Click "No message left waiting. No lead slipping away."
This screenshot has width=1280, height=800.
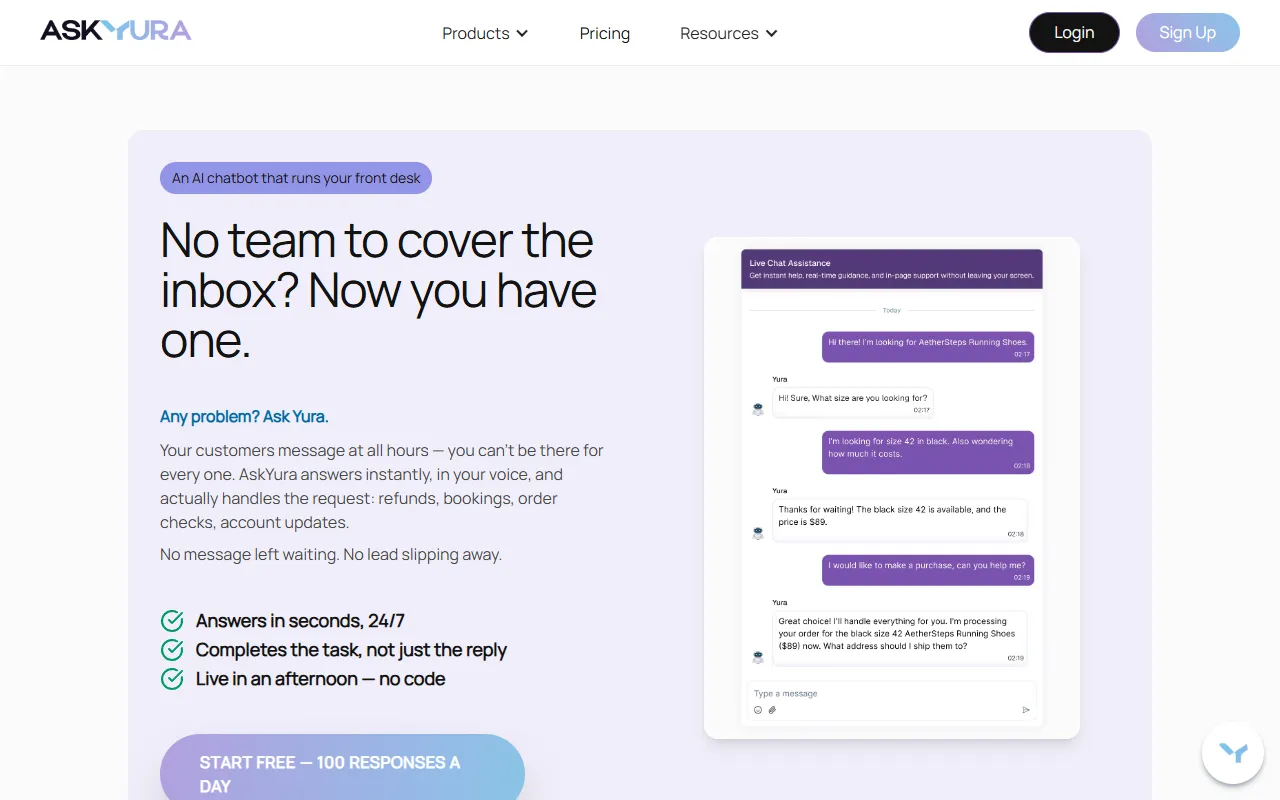coord(331,554)
